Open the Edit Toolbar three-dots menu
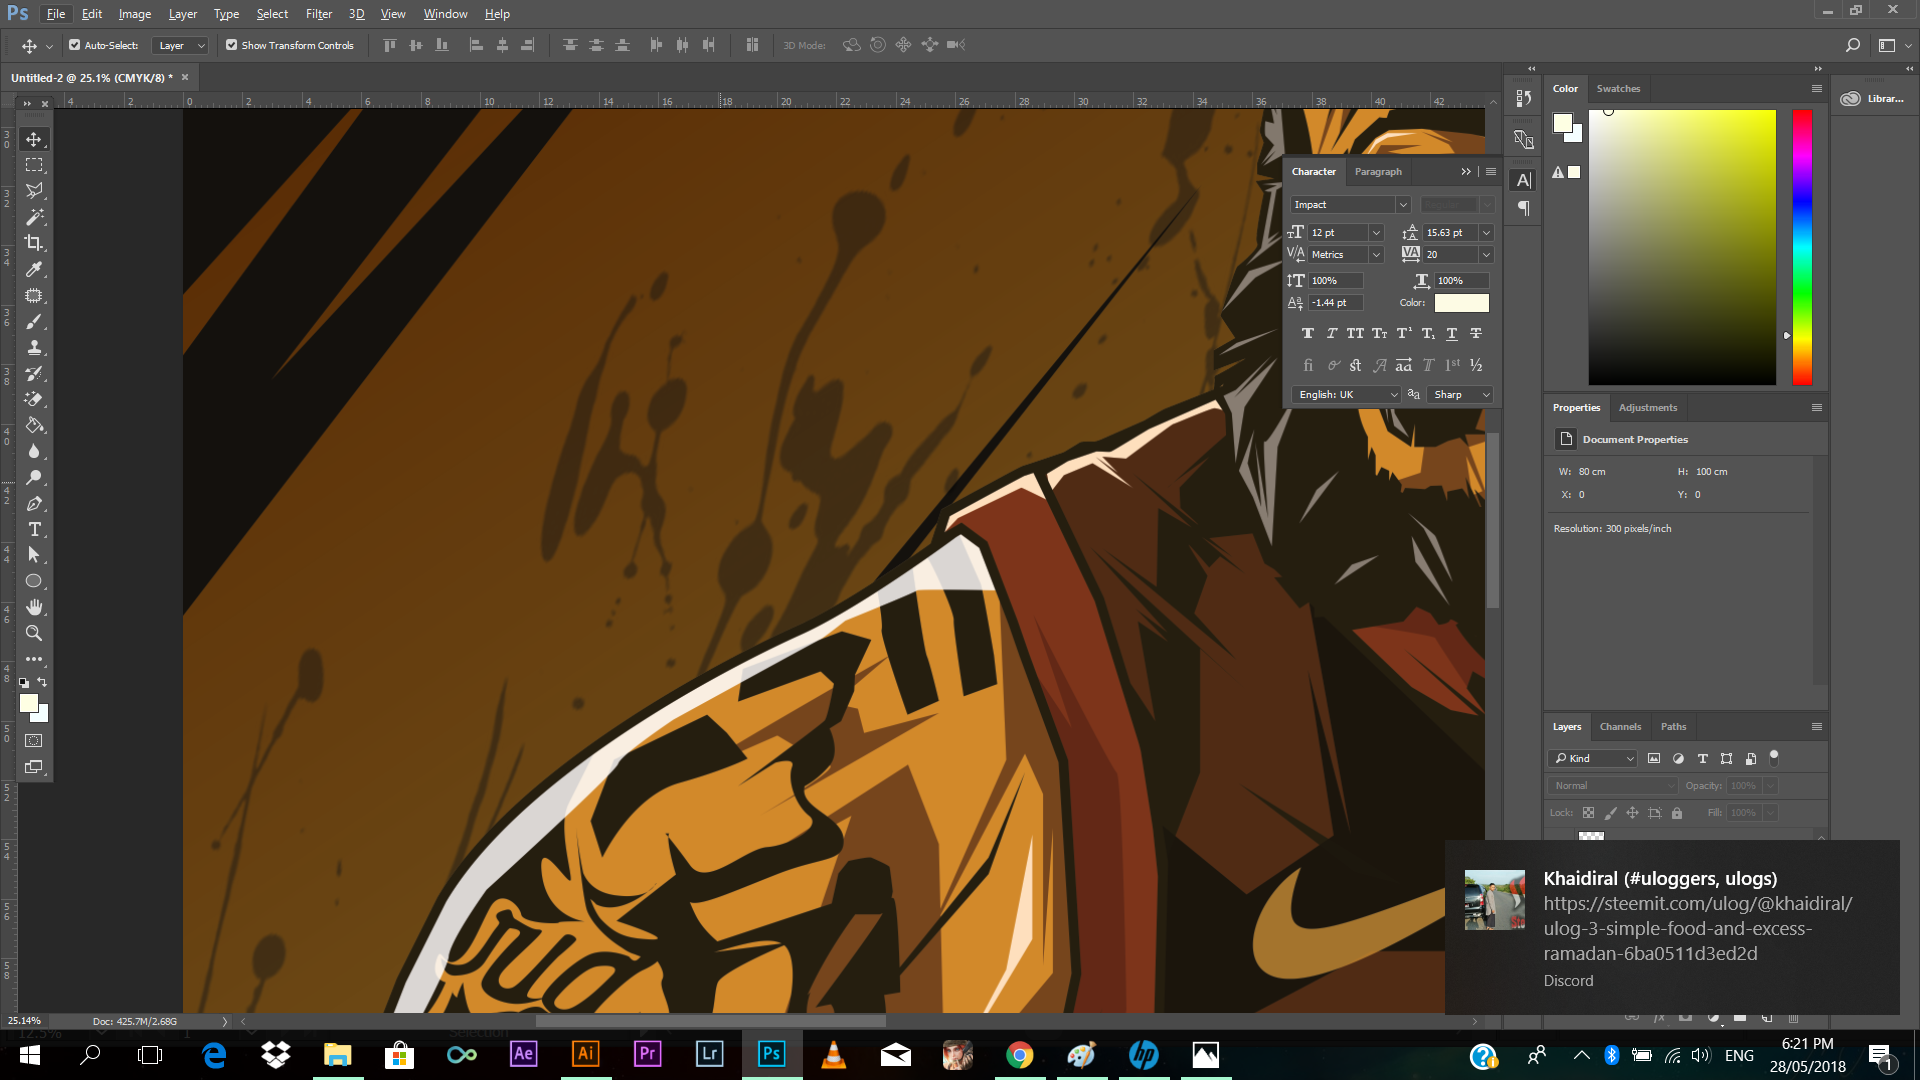Viewport: 1920px width, 1080px height. (34, 659)
